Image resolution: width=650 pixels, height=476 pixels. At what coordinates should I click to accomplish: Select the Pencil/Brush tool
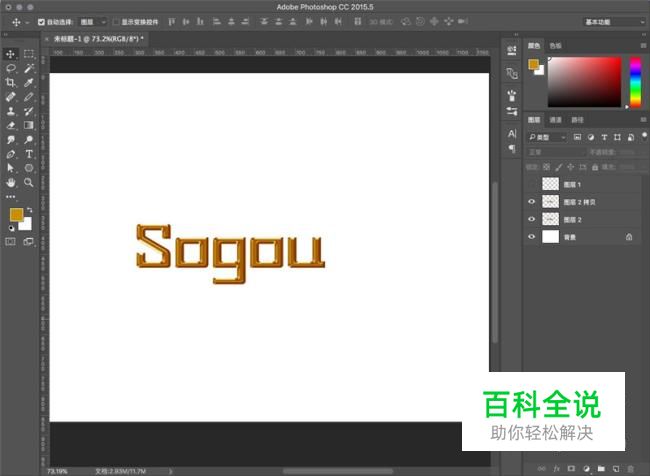tap(29, 97)
